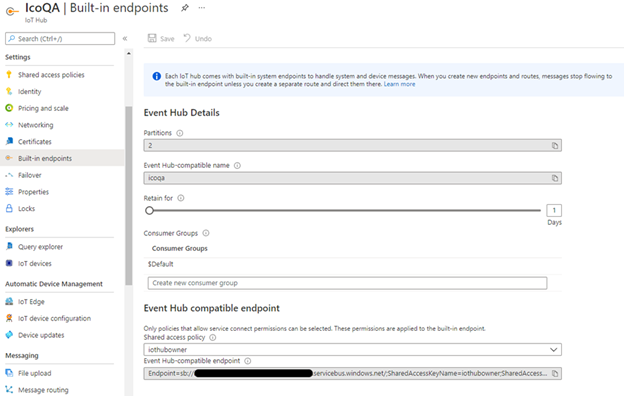Image resolution: width=624 pixels, height=396 pixels.
Task: Click the Partitions value field
Action: point(353,146)
